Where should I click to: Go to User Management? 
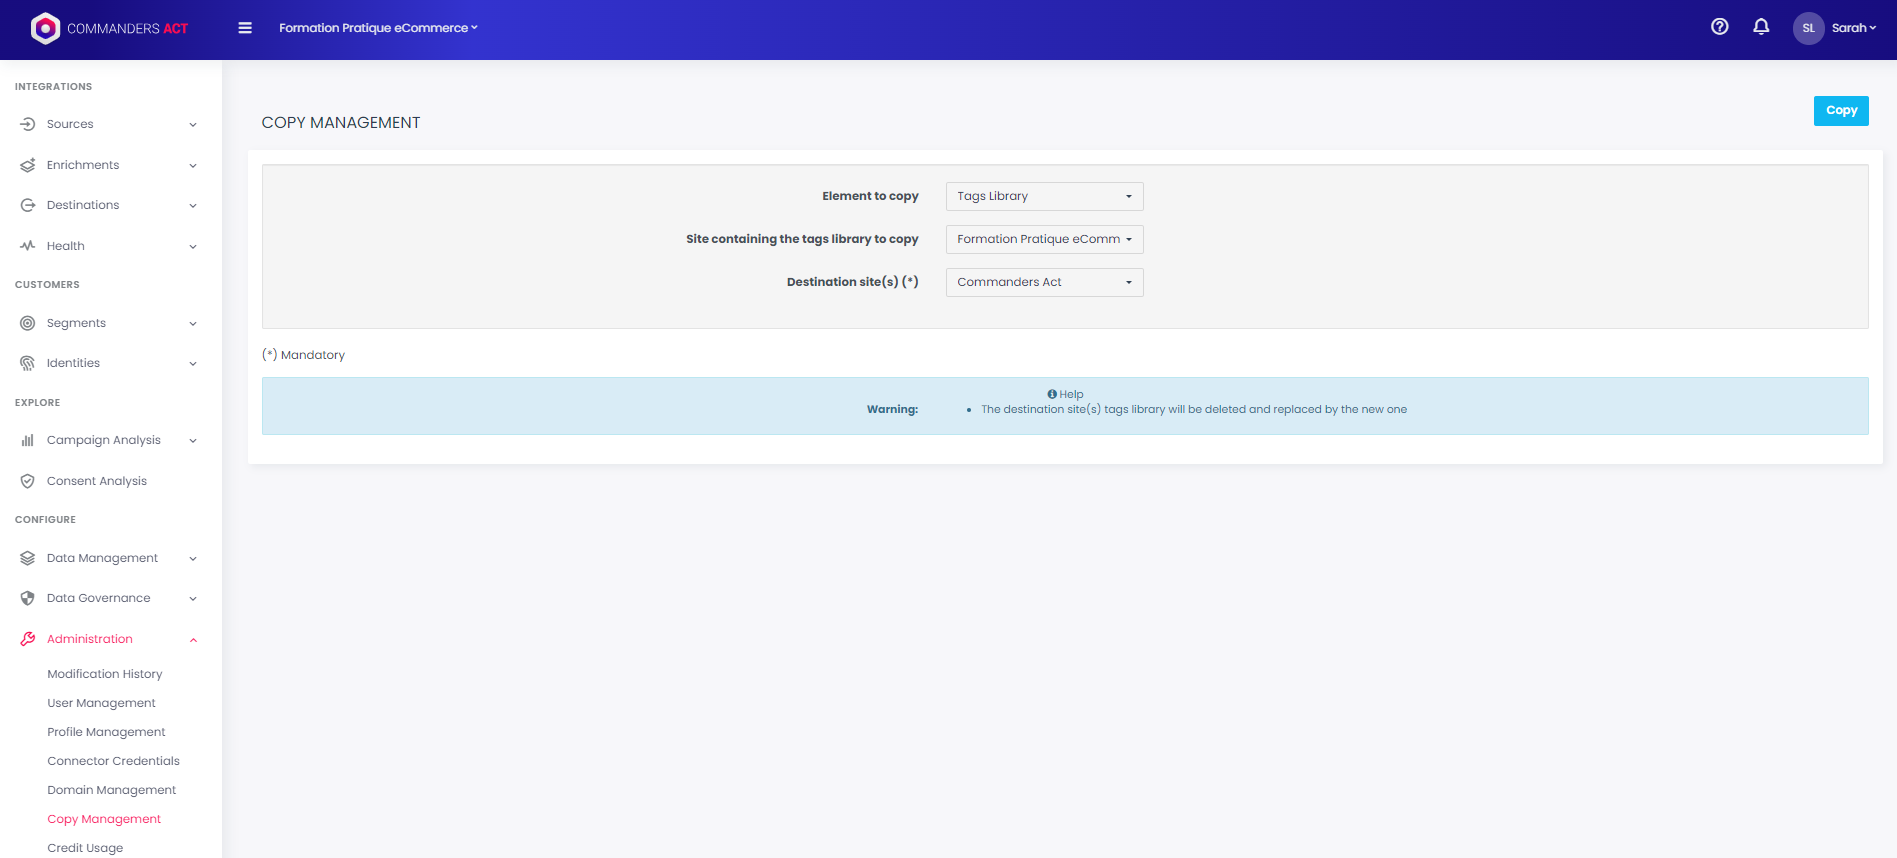(101, 703)
